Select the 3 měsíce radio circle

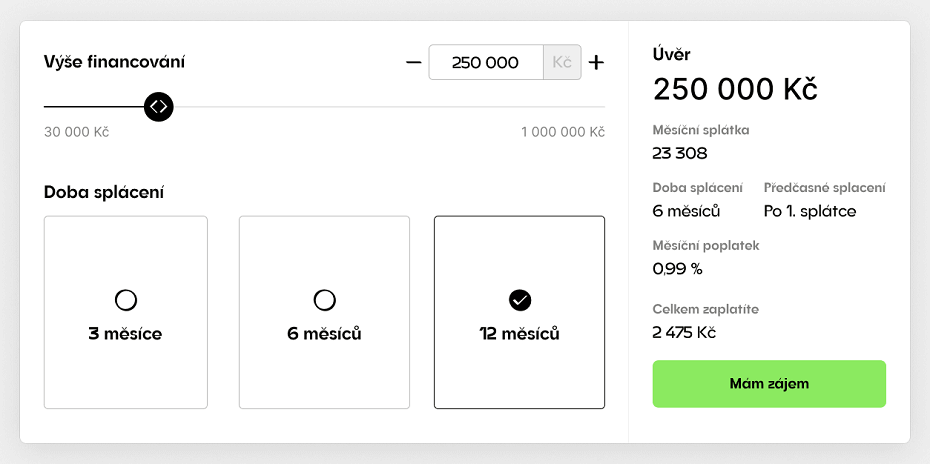coord(126,300)
